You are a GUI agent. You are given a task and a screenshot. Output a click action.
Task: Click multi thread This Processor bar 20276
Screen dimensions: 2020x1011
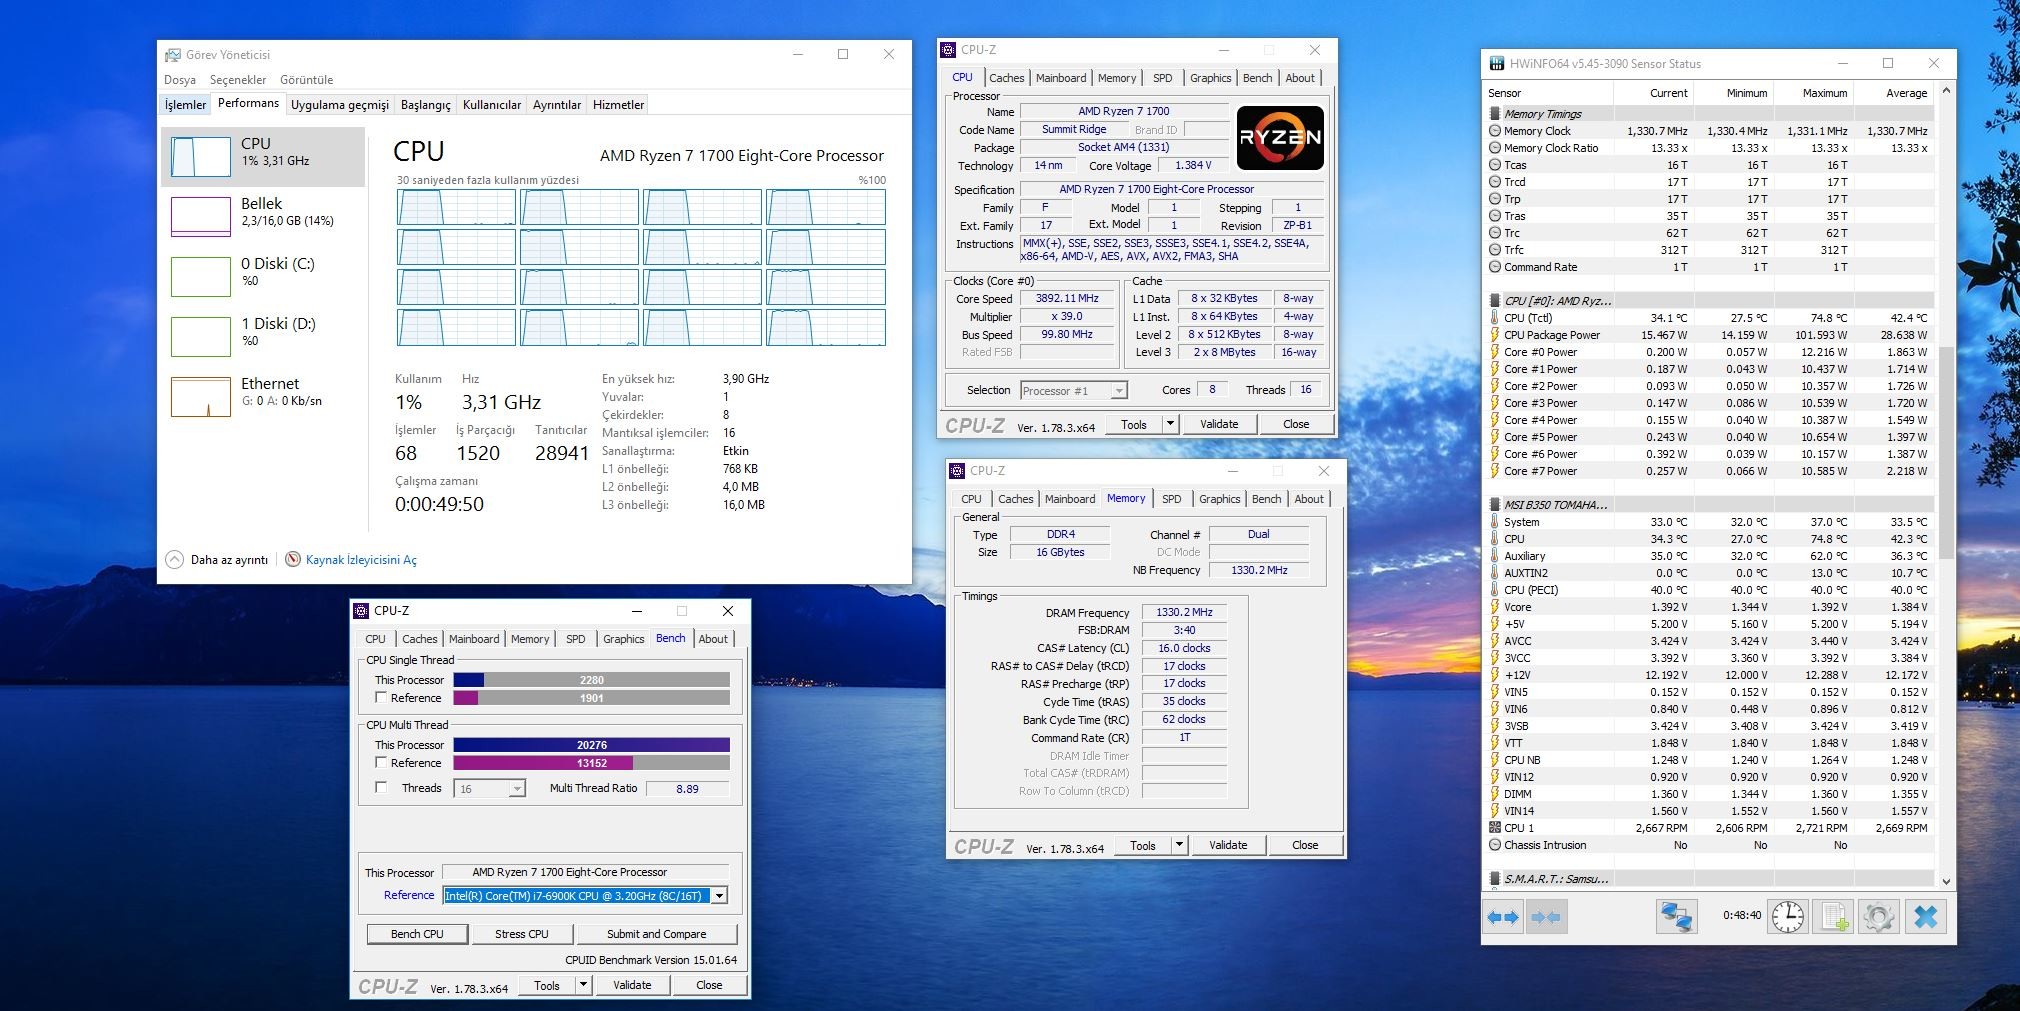592,745
